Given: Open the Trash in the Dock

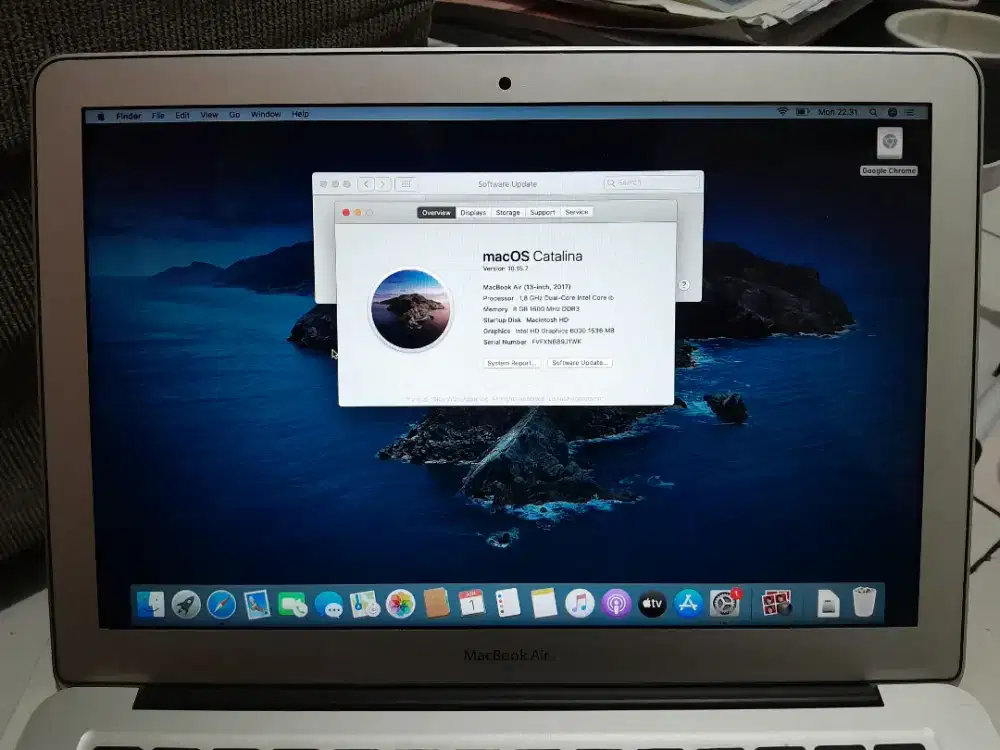Looking at the screenshot, I should coord(864,602).
